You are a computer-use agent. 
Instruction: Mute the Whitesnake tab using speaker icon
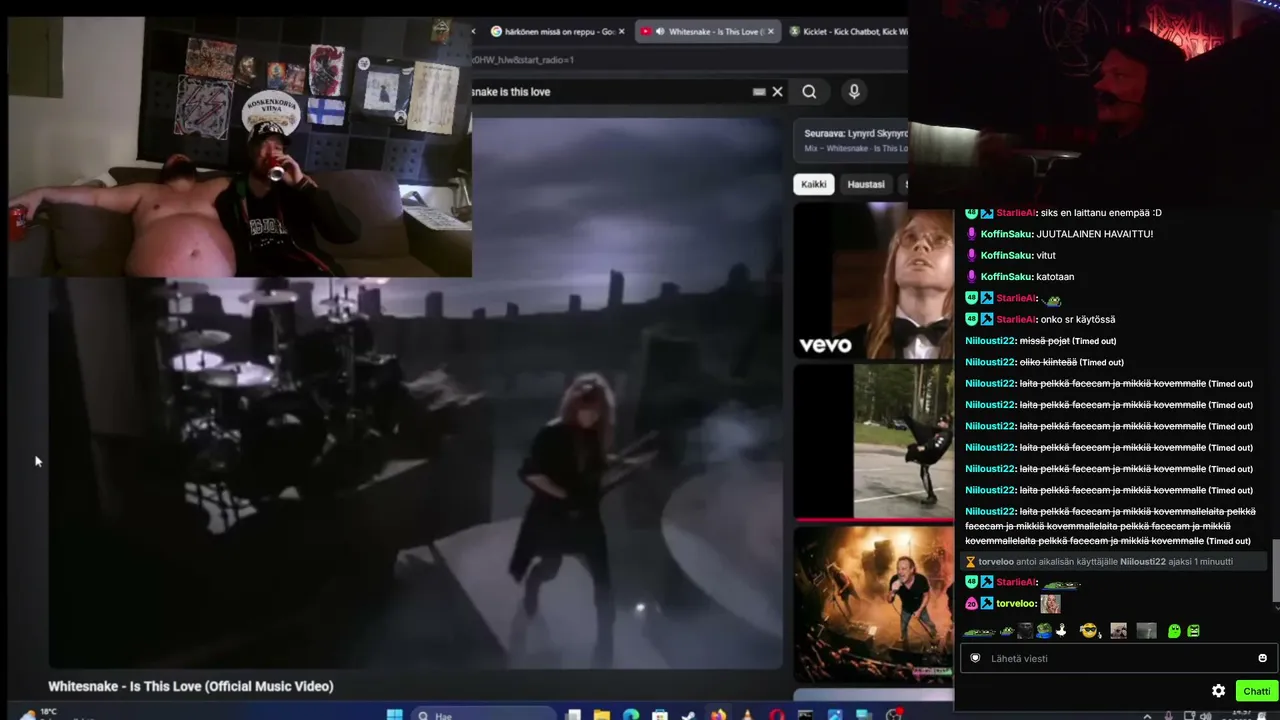point(660,32)
